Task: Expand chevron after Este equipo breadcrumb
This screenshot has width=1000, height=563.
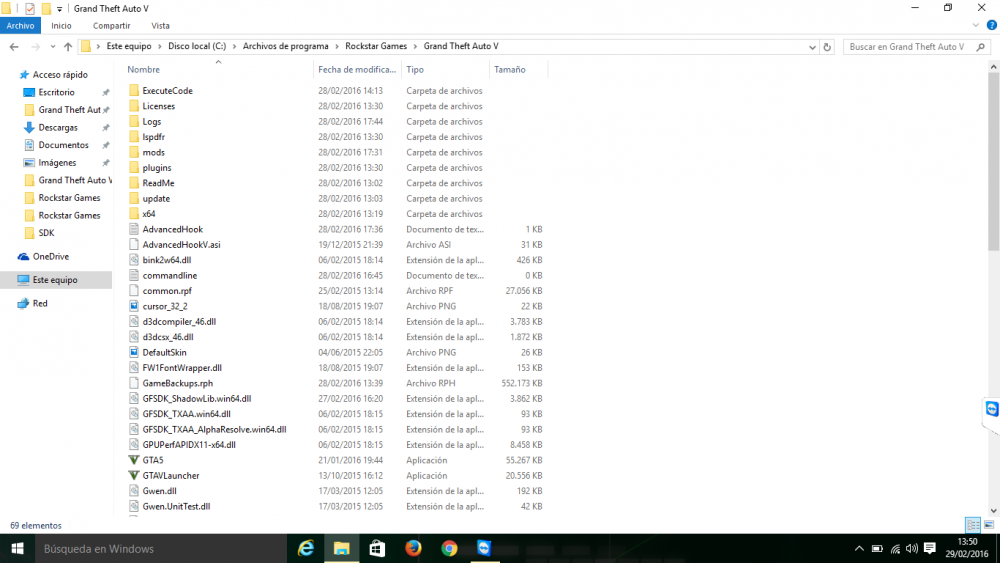Action: coord(160,47)
